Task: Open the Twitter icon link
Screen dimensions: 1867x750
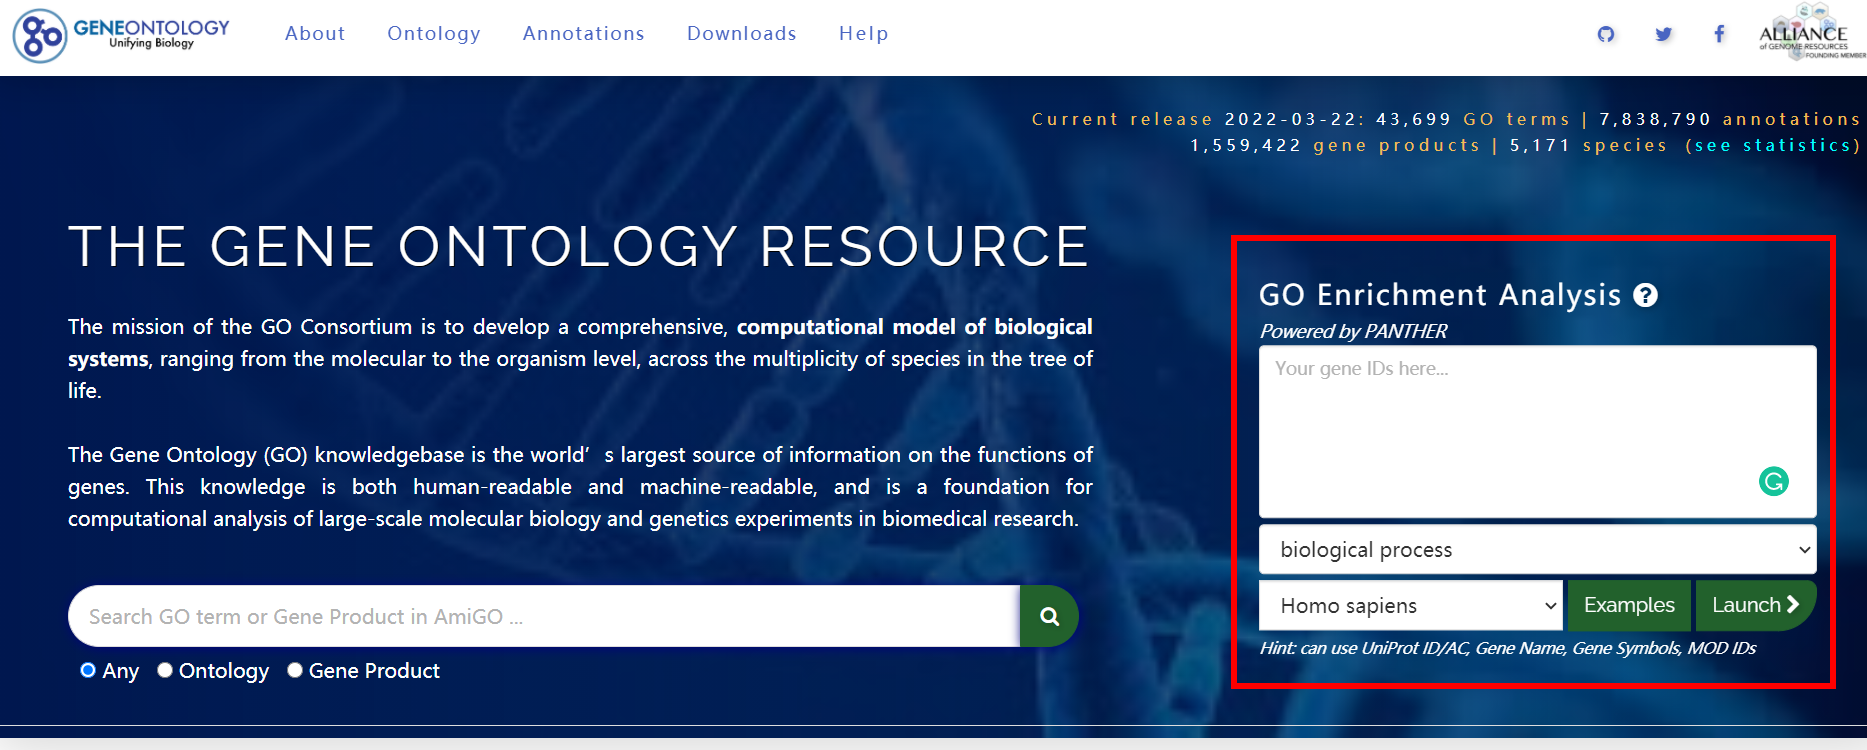Action: (x=1663, y=34)
